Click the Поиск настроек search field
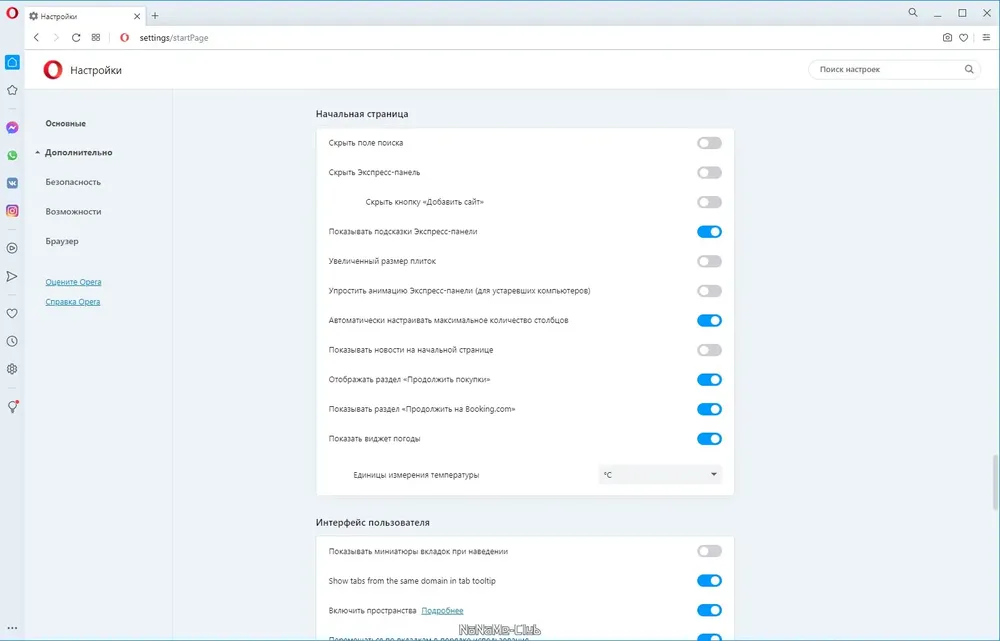Image resolution: width=1000 pixels, height=641 pixels. tap(894, 70)
